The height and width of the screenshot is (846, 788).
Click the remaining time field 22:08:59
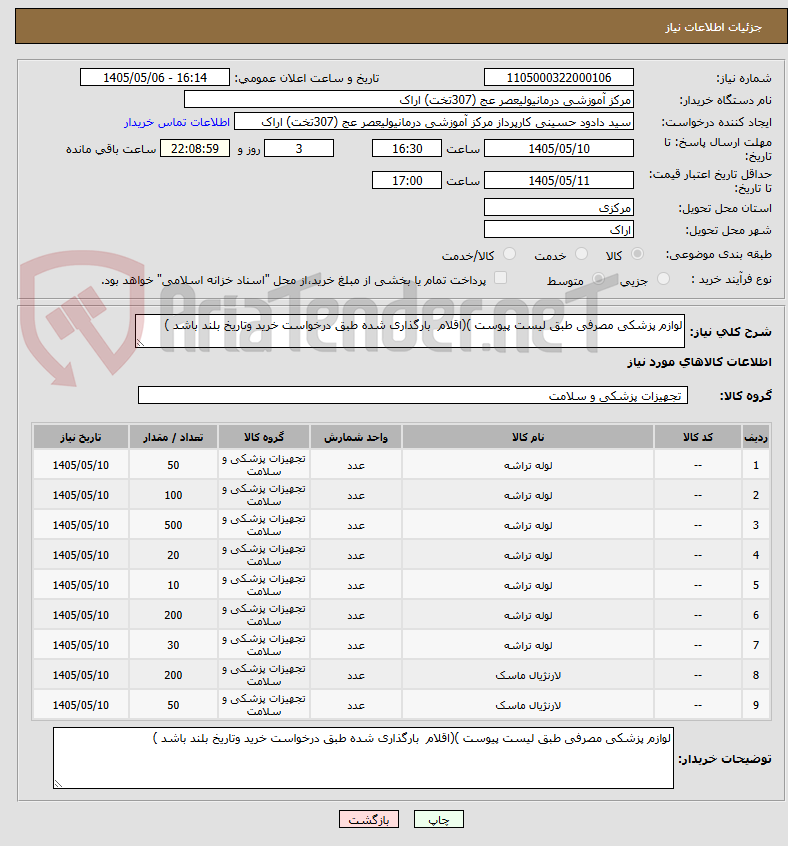pos(195,148)
